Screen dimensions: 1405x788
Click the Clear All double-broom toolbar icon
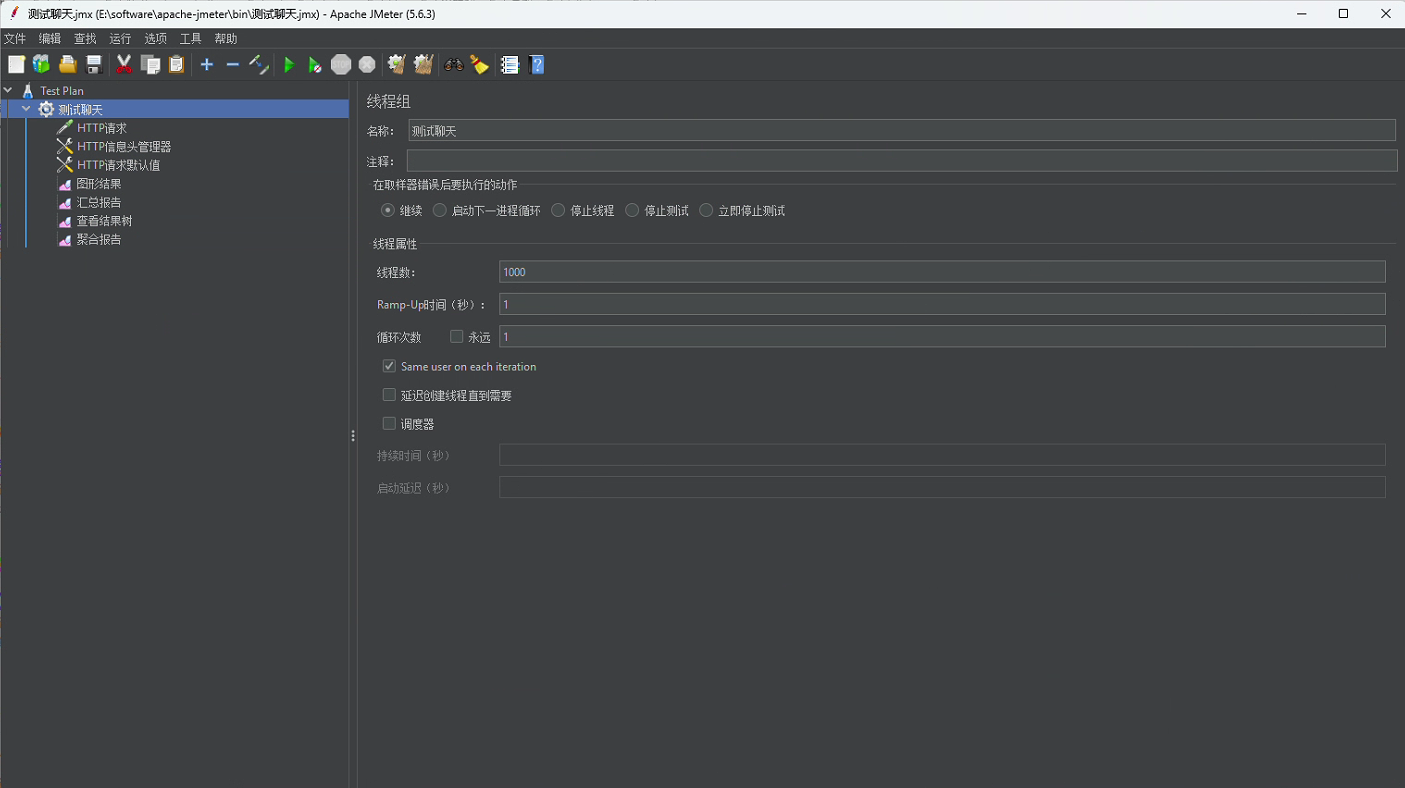point(423,65)
